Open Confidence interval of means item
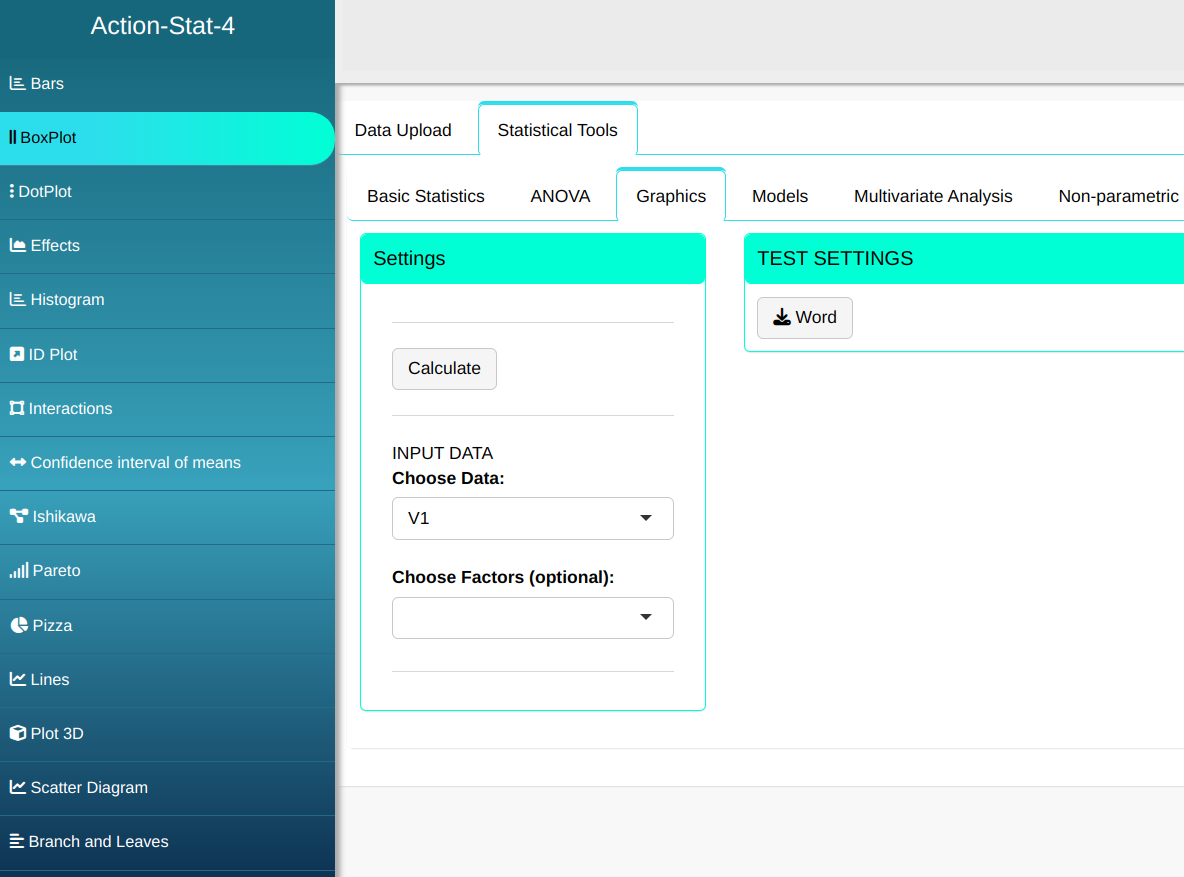 [135, 463]
